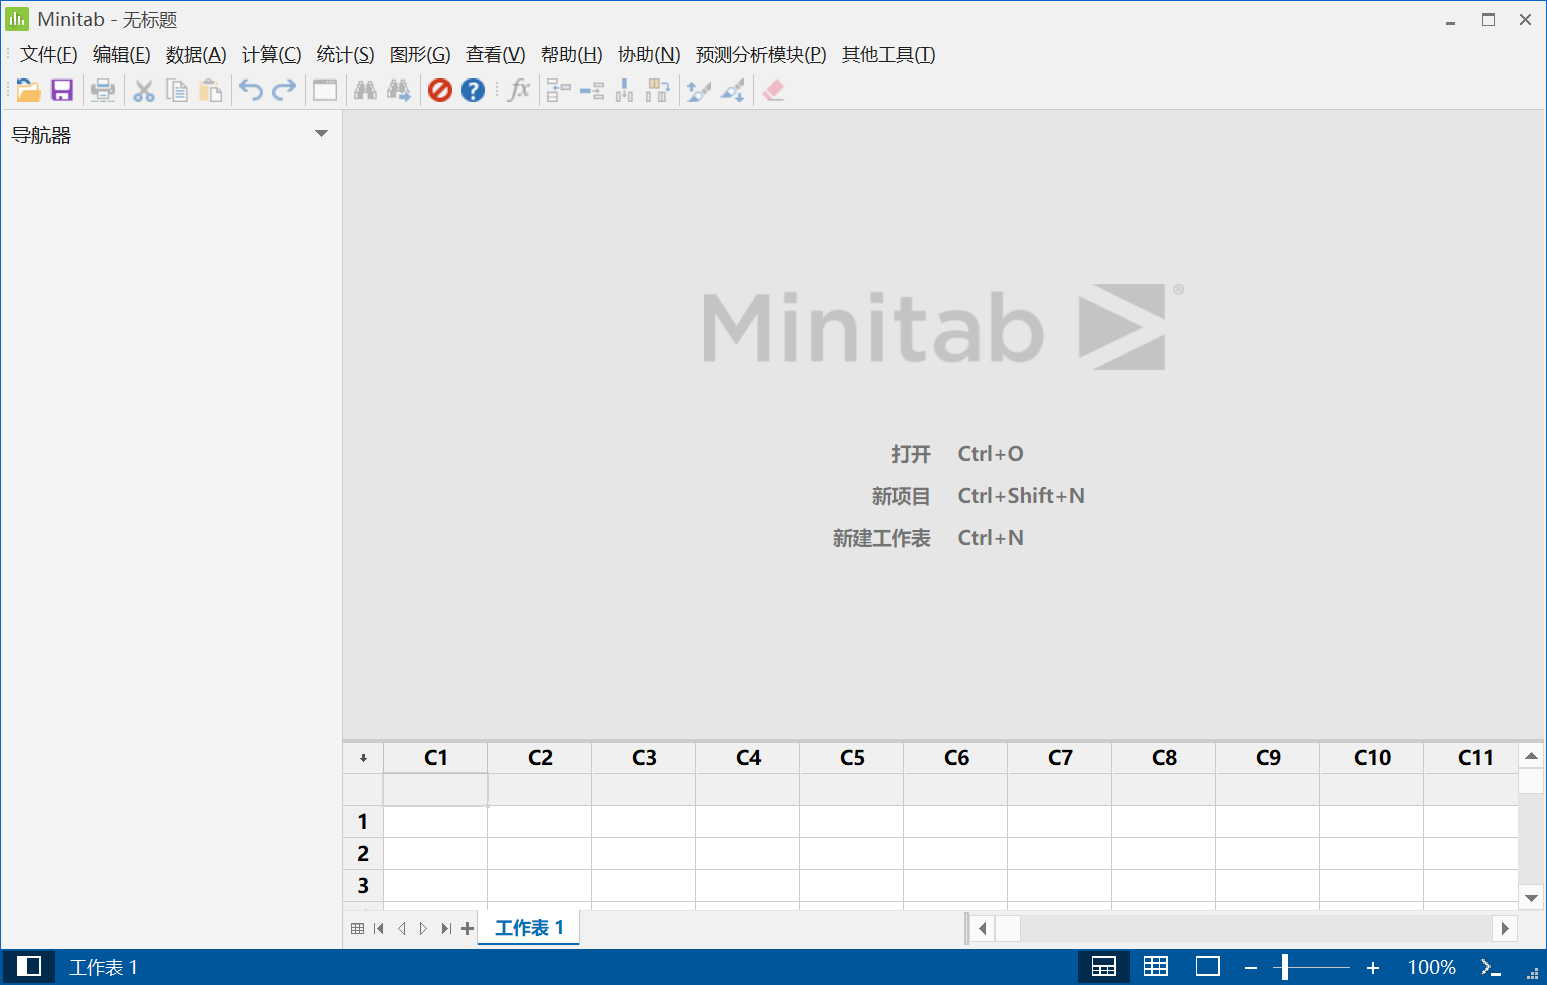
Task: Open the command line pane icon
Action: (x=1491, y=966)
